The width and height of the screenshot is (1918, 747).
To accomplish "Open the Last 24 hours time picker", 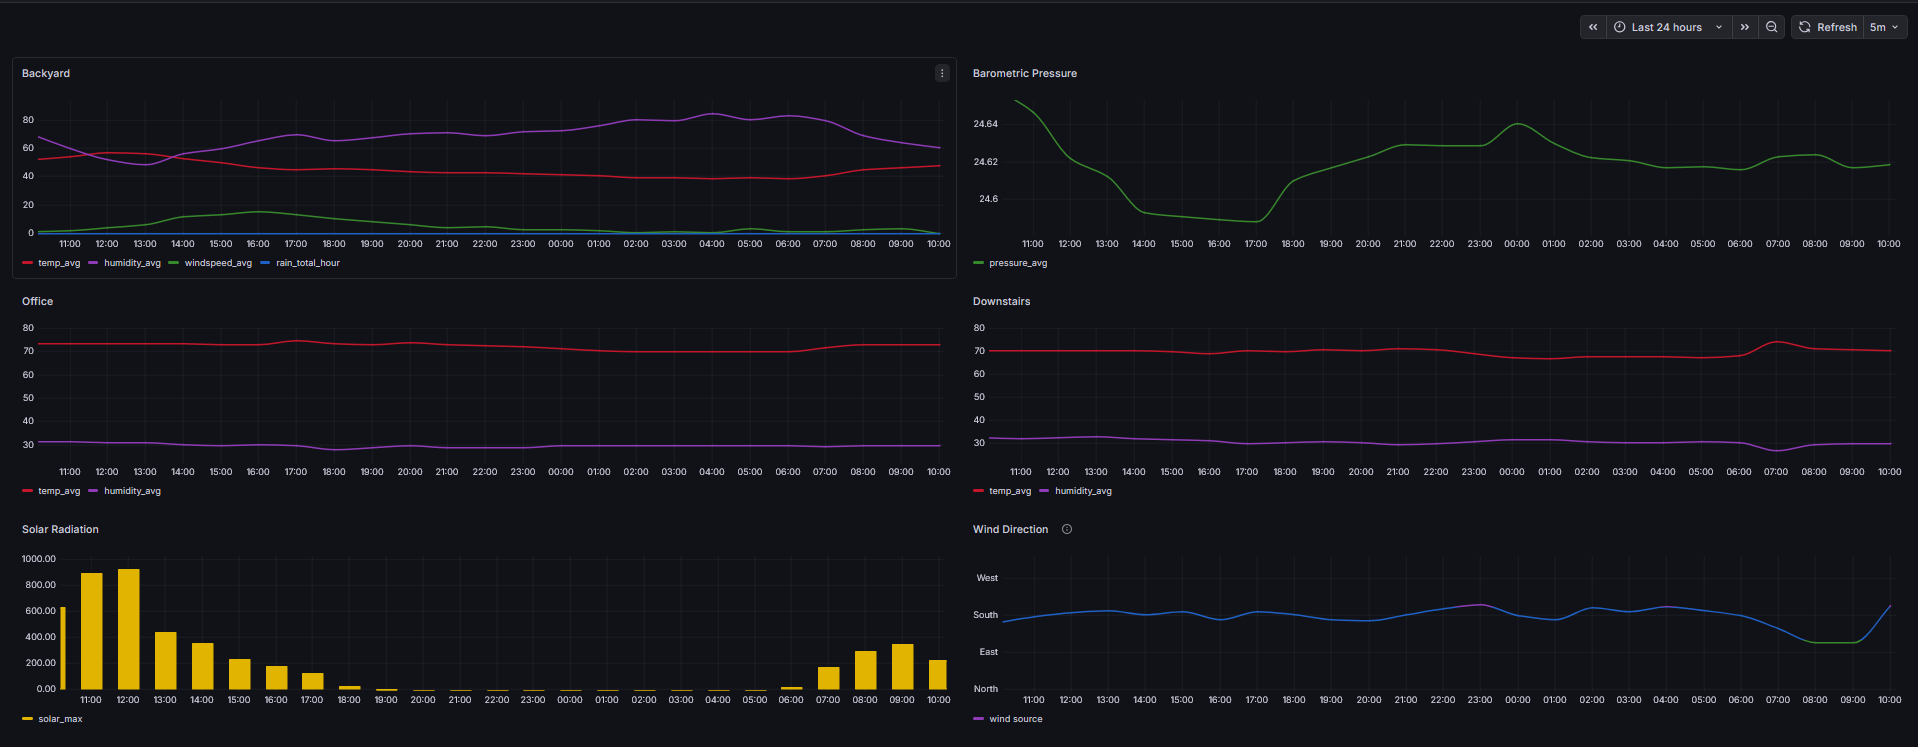I will coord(1667,27).
